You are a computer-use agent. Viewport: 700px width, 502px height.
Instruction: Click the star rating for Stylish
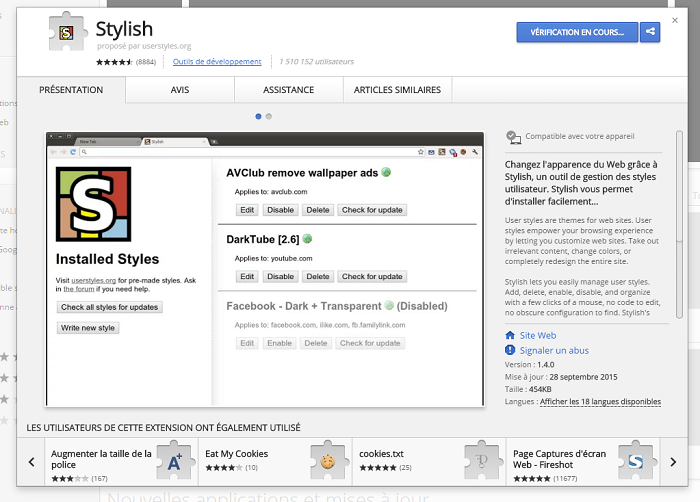click(114, 62)
